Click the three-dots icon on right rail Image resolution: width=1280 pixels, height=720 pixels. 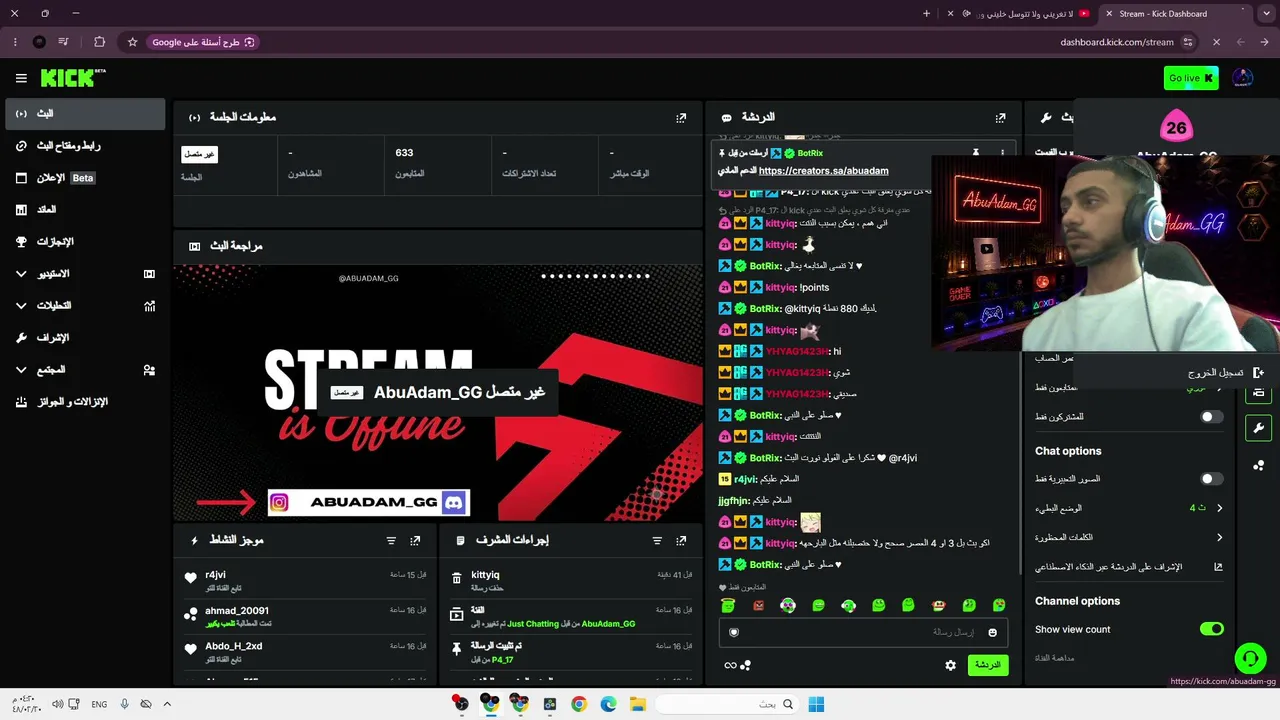[1258, 465]
